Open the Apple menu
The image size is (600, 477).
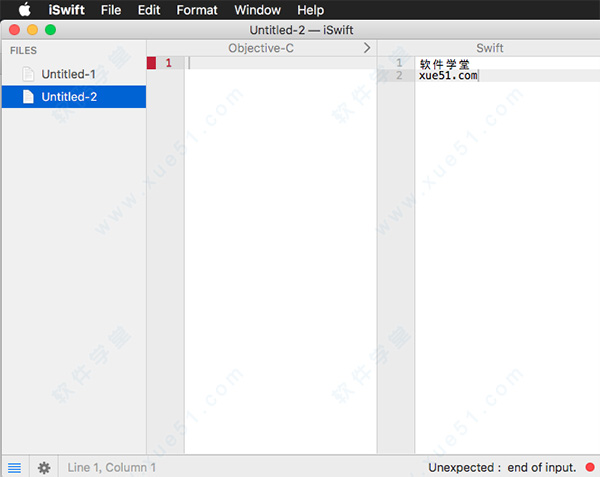point(25,10)
